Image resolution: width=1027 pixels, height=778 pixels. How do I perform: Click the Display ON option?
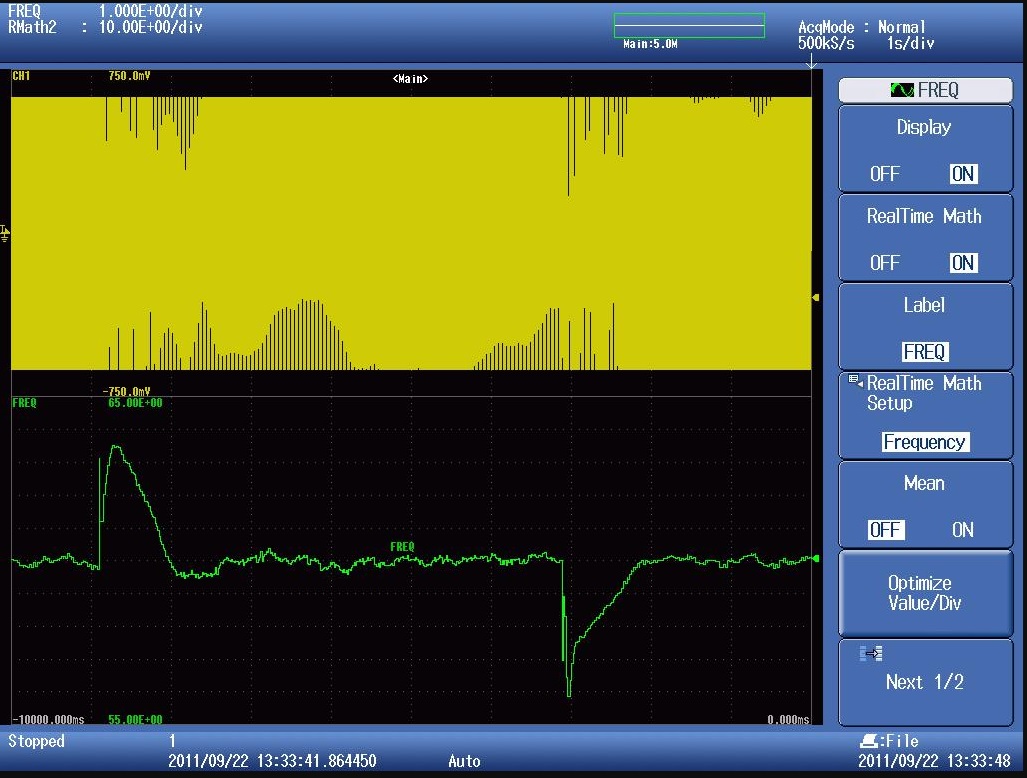click(962, 174)
